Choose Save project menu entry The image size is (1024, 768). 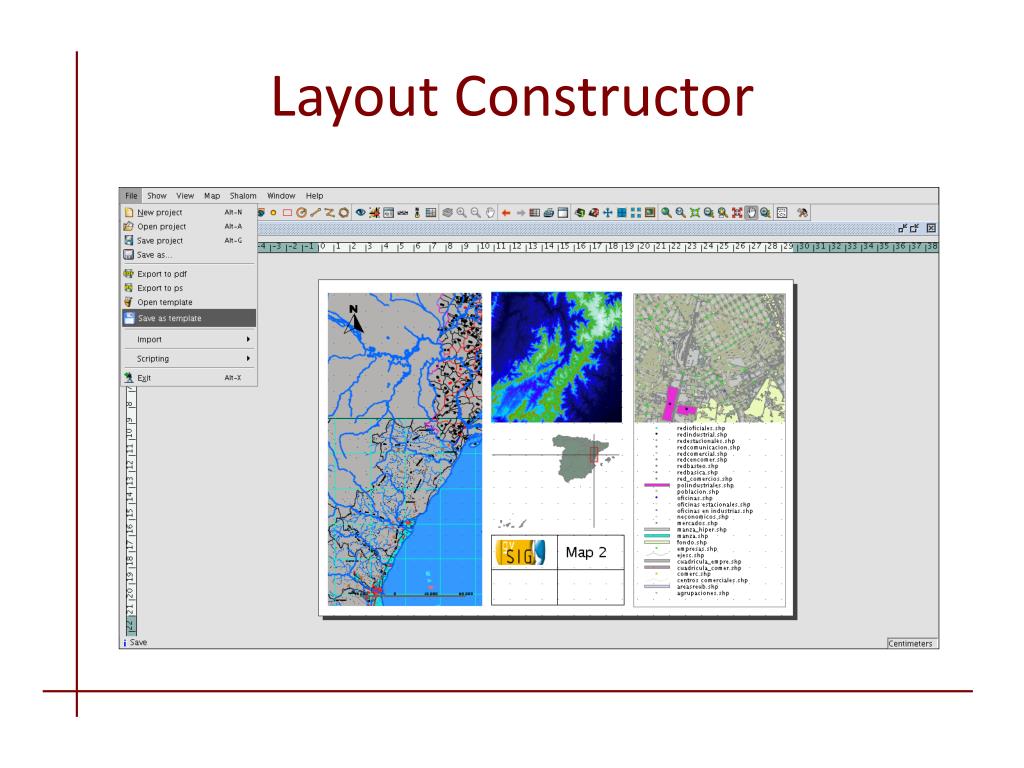click(189, 240)
